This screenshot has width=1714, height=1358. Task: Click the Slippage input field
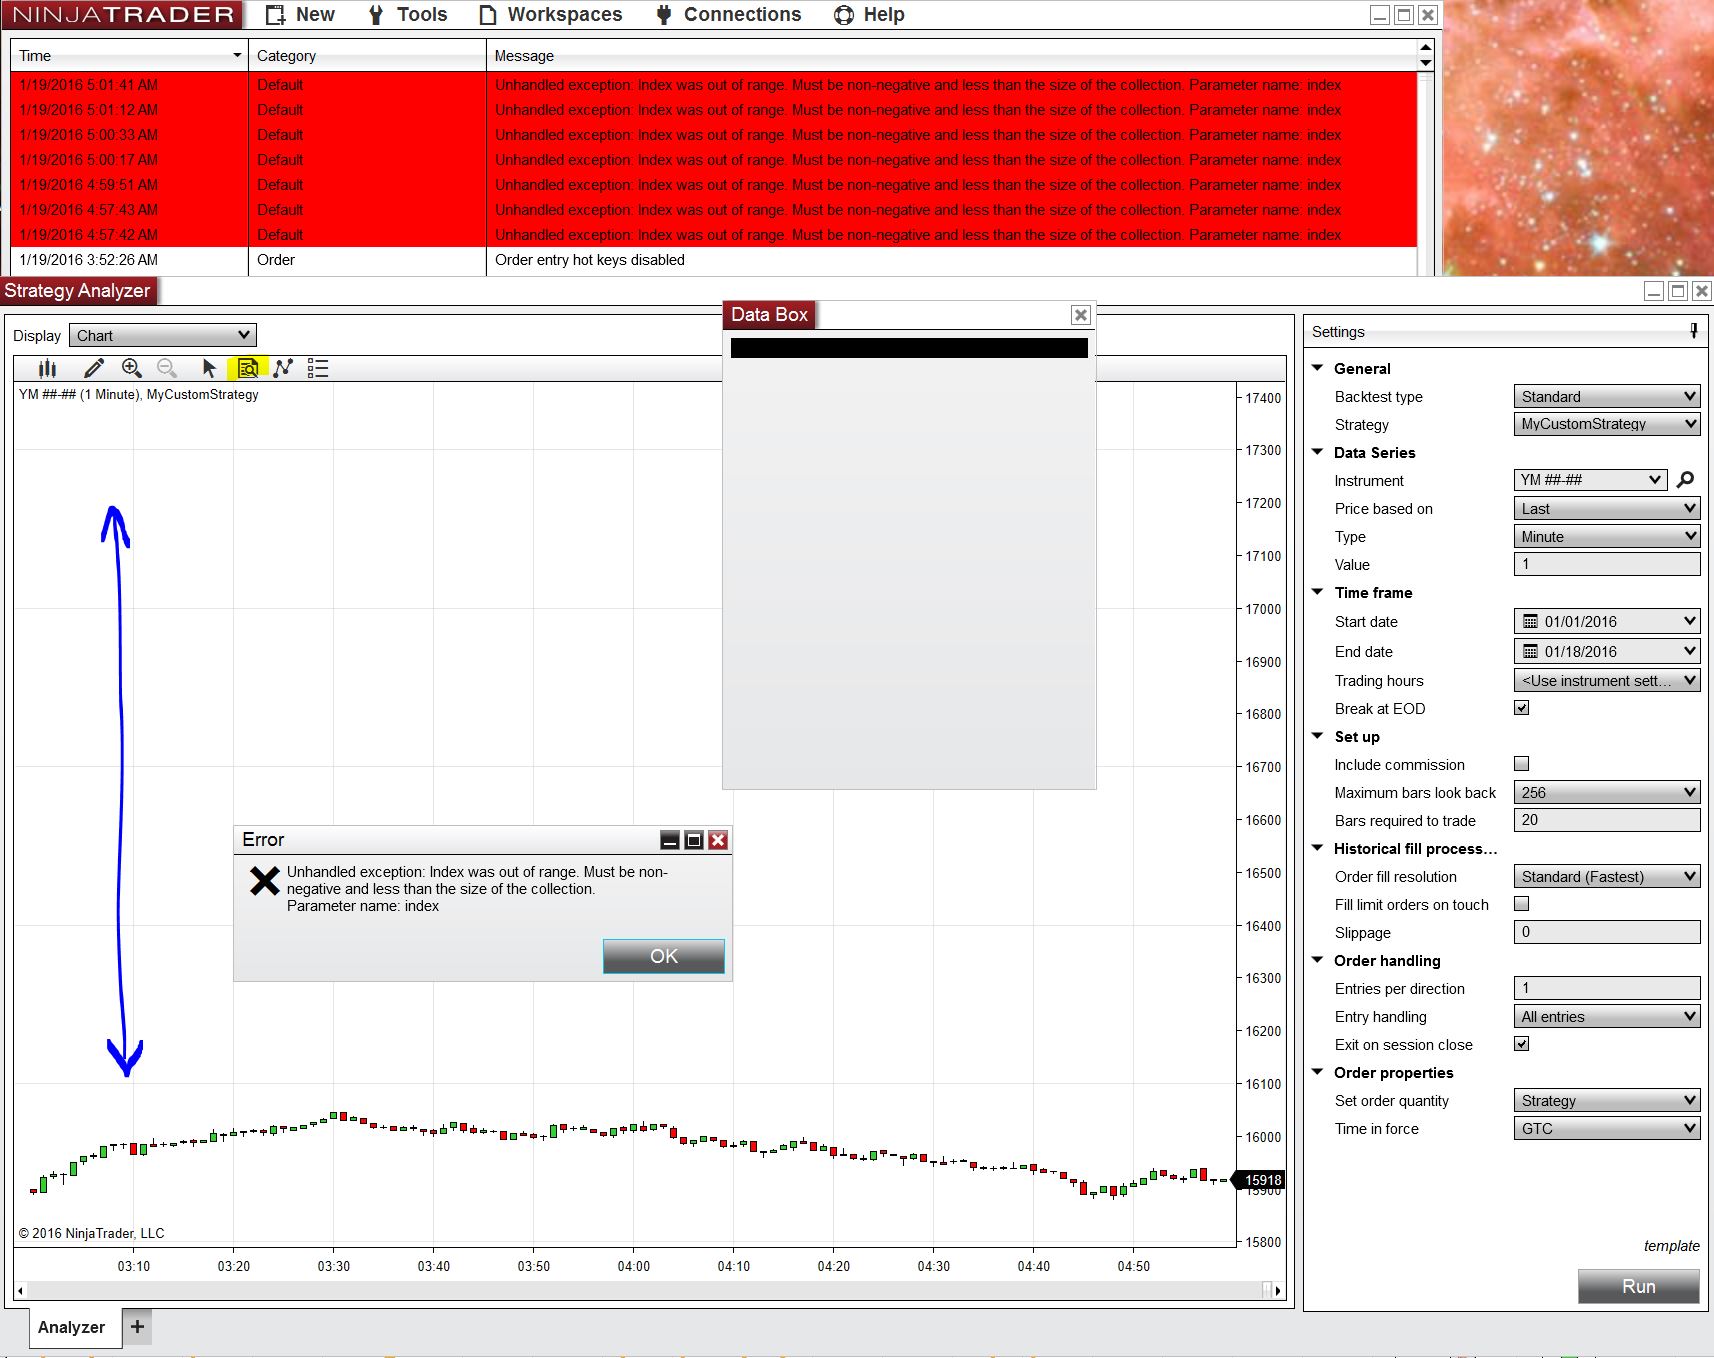click(x=1607, y=932)
